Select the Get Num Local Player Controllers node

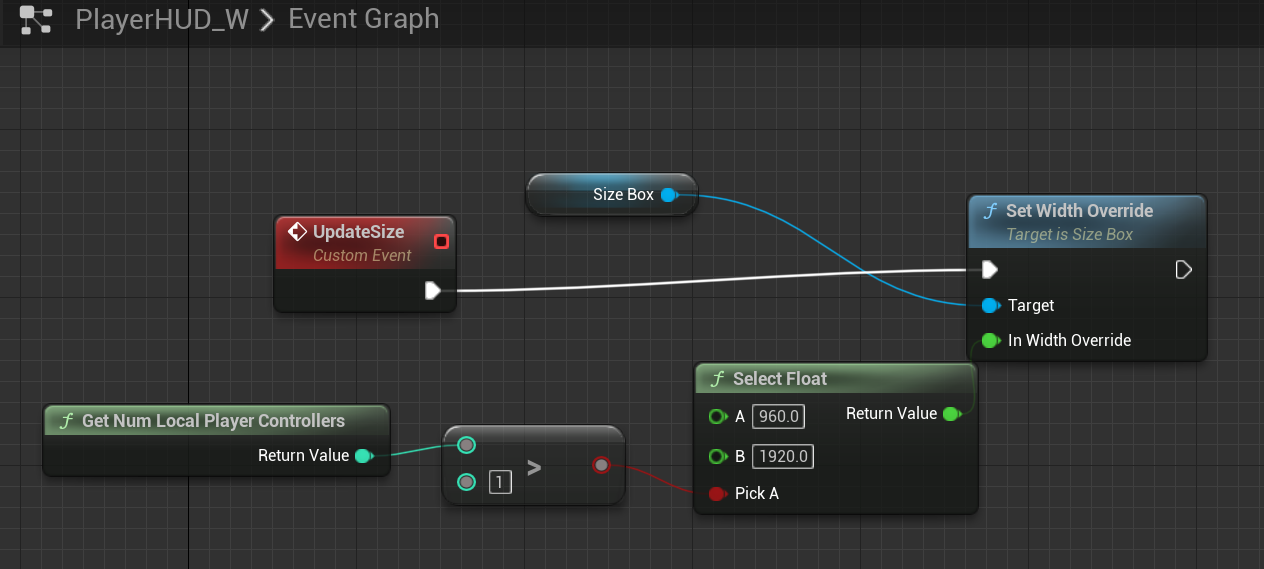point(216,440)
